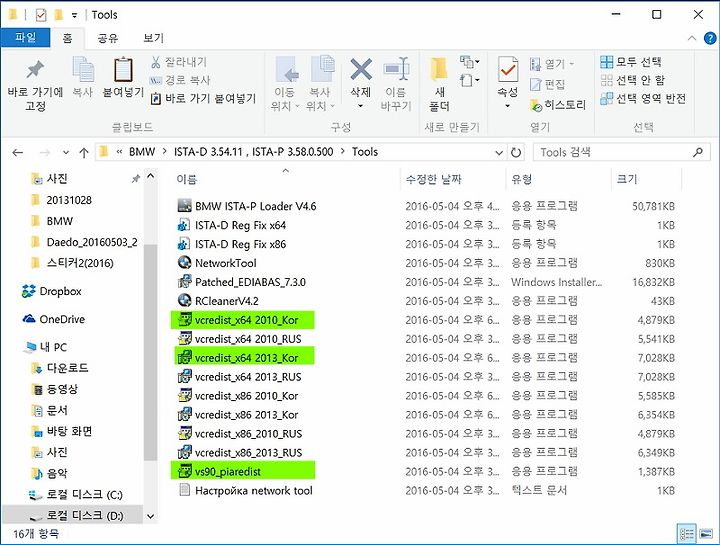Viewport: 720px width, 545px height.
Task: Select vcredist_x64 2010_Kor file
Action: tap(242, 320)
